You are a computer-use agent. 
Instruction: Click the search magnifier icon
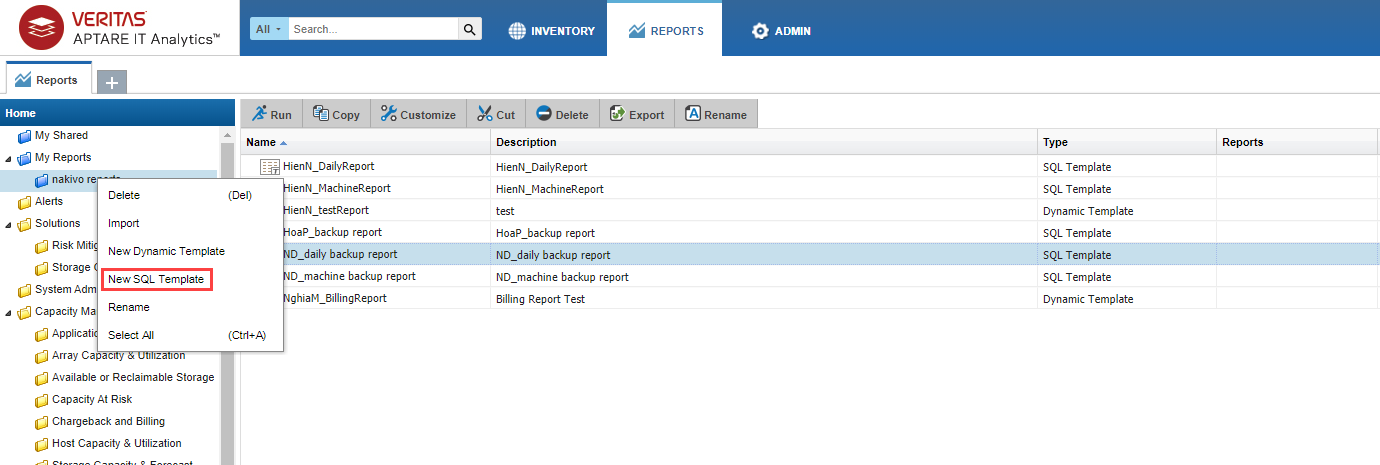tap(470, 30)
